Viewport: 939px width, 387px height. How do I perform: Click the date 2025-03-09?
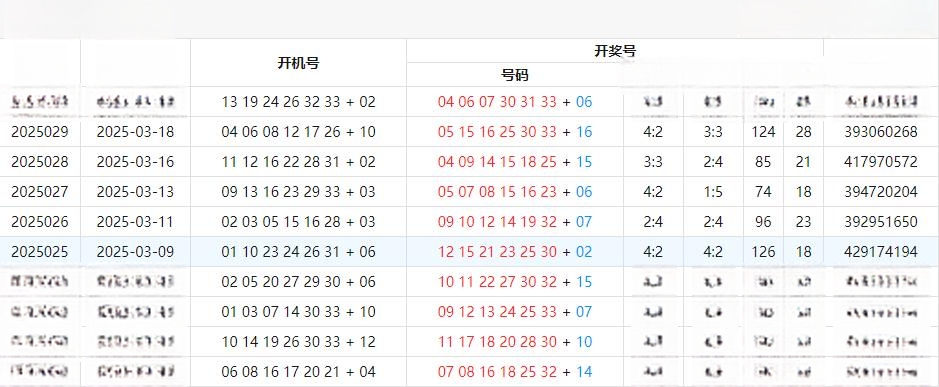135,252
